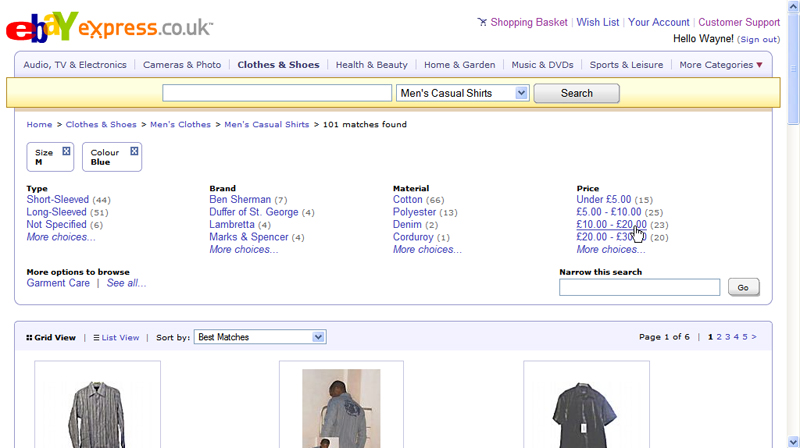Go to next results page arrow
Viewport: 800px width, 448px height.
click(x=754, y=337)
